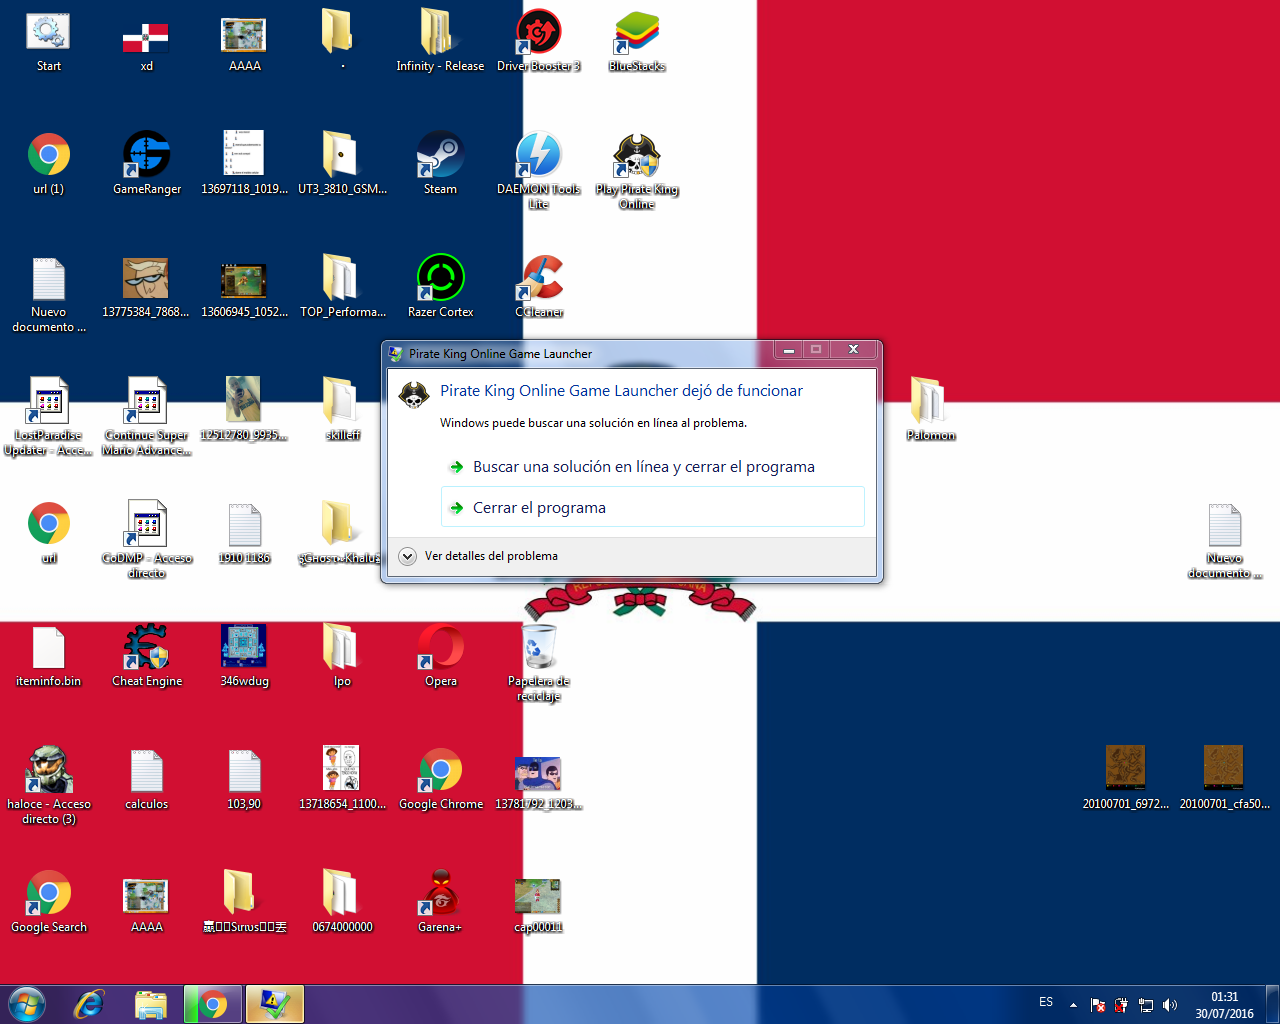This screenshot has width=1280, height=1024.
Task: Open the volume speaker tray icon
Action: pyautogui.click(x=1170, y=1005)
